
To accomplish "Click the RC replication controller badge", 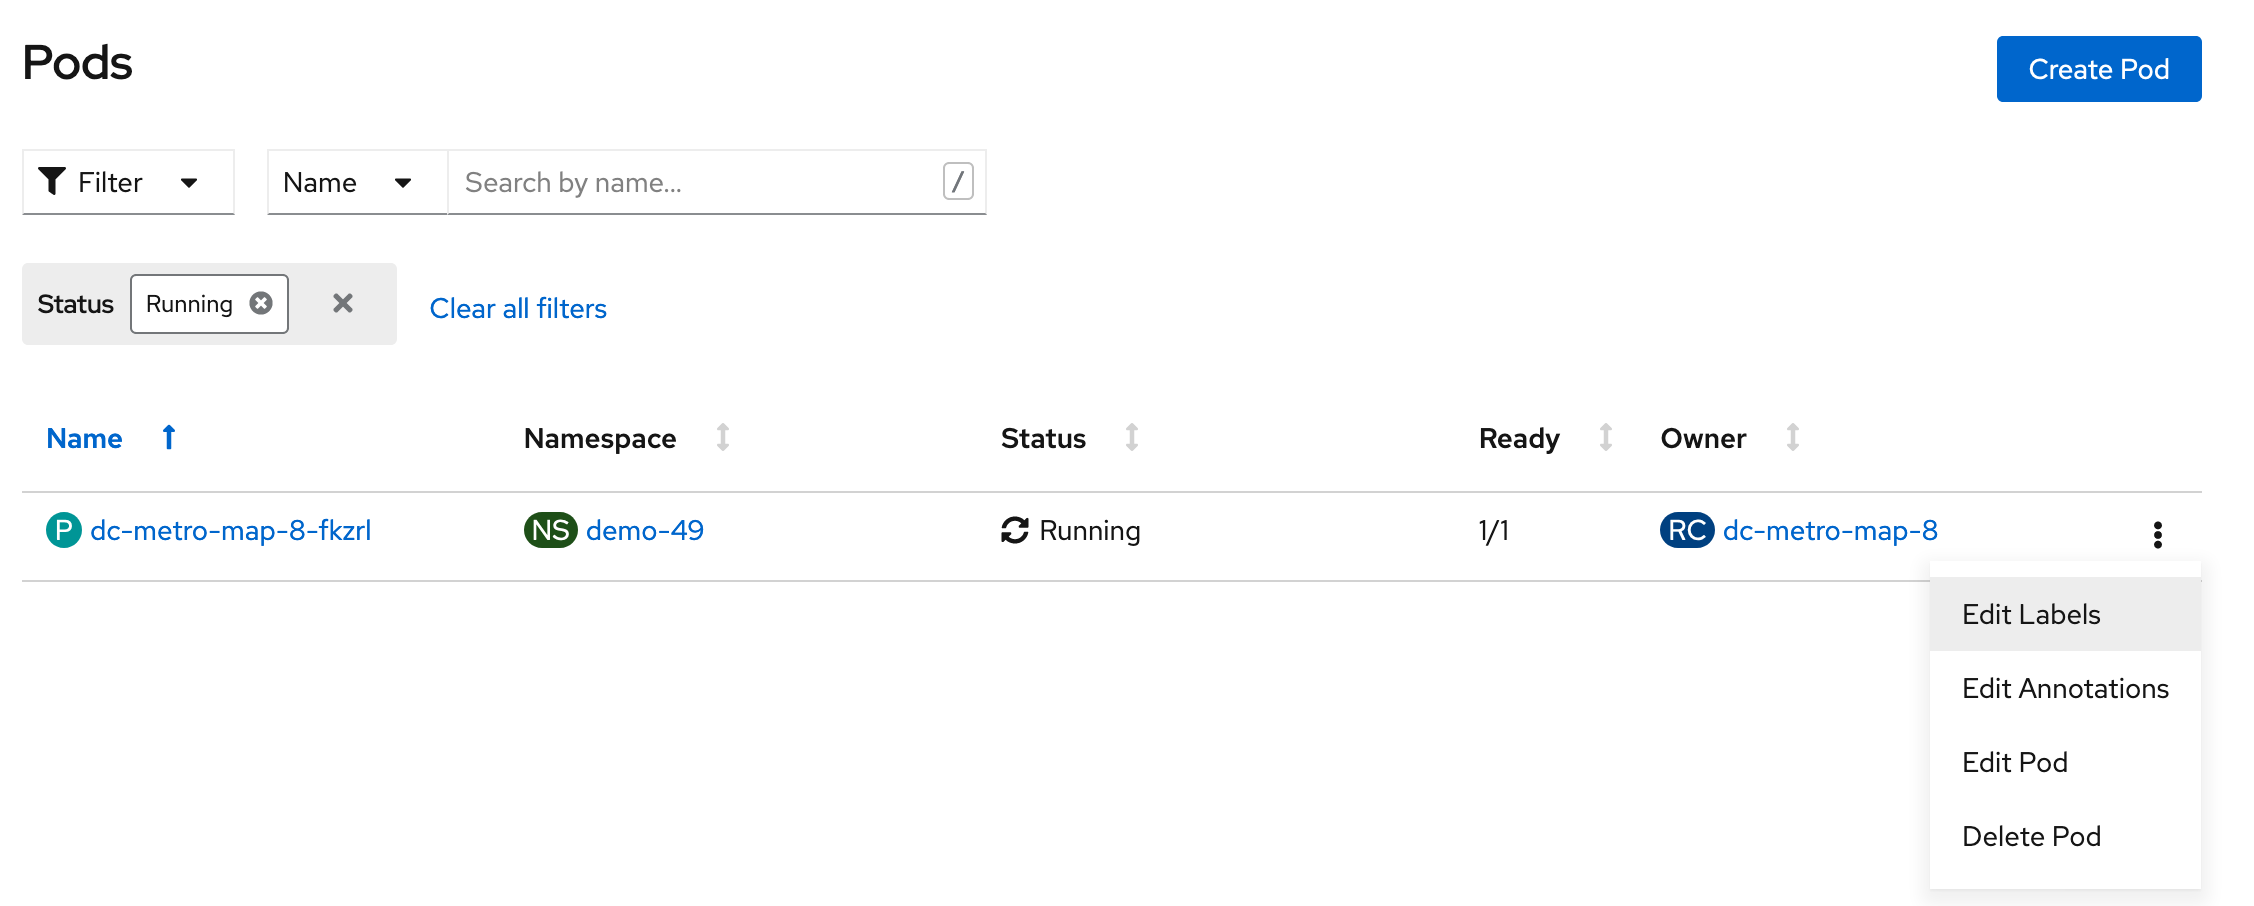I will (1687, 530).
